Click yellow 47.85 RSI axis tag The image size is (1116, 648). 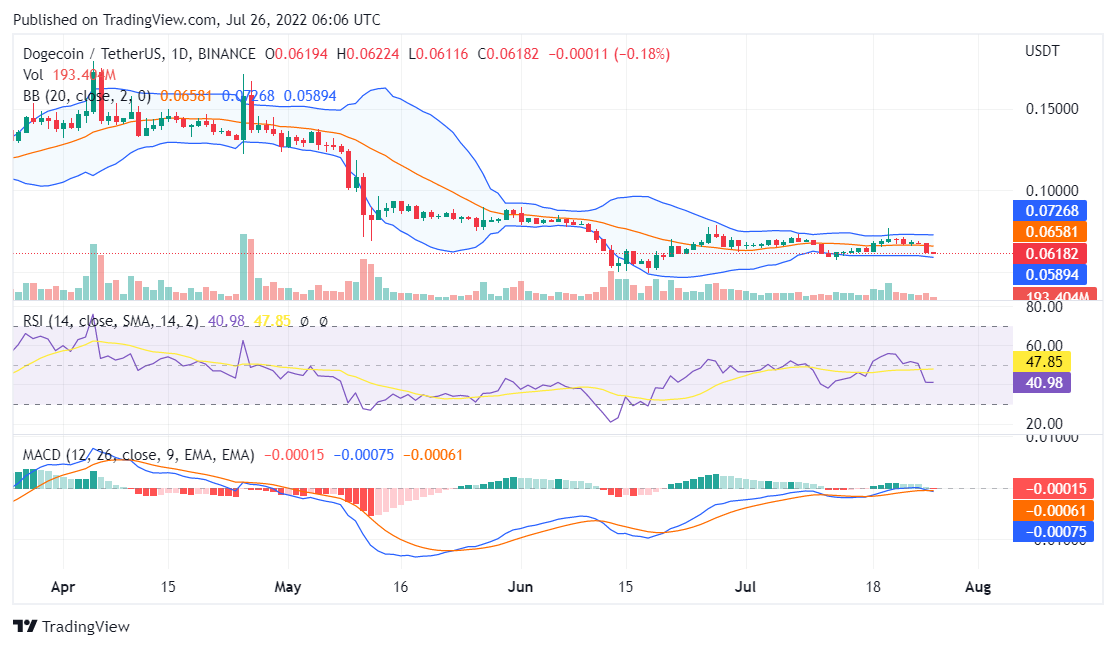click(x=1043, y=361)
